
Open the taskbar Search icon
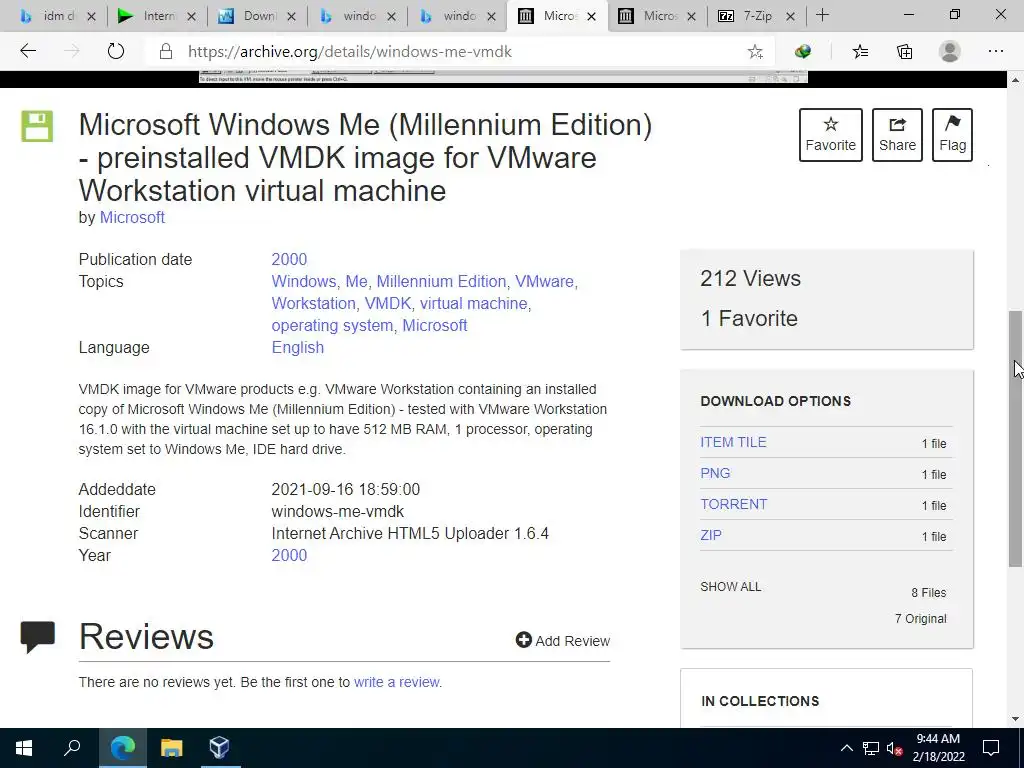[x=72, y=748]
